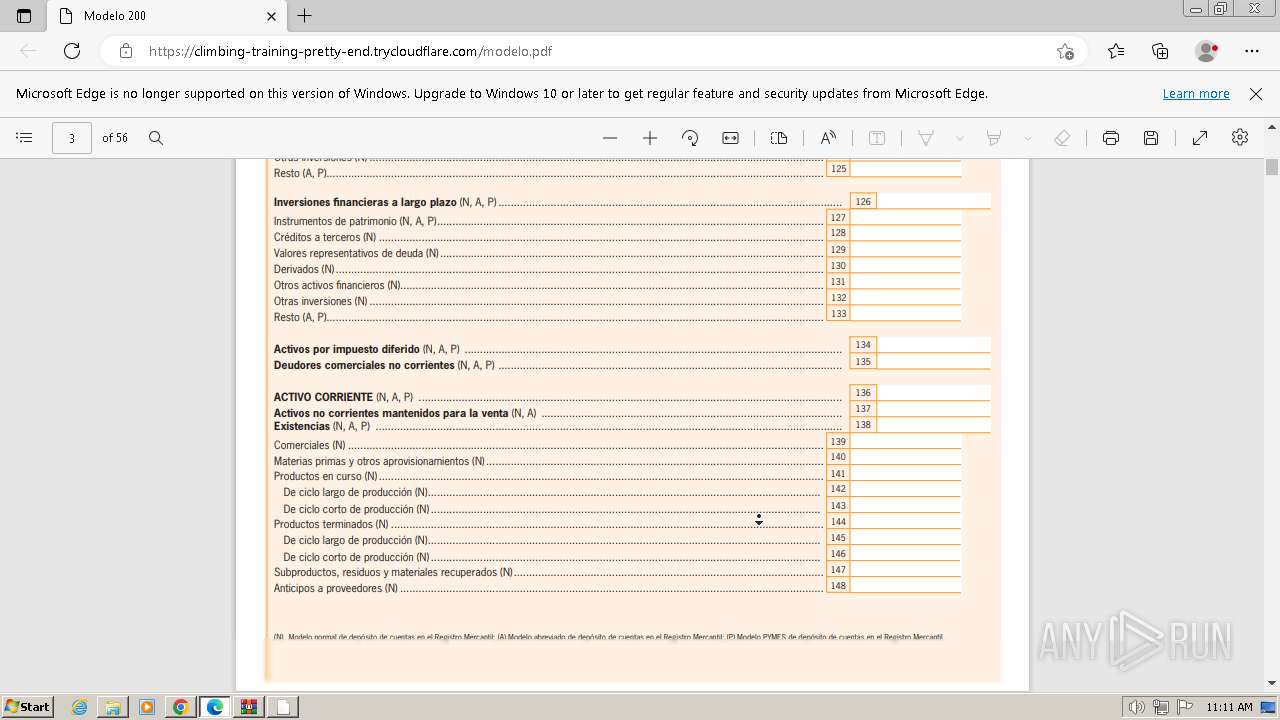Open Settings and more menu

[1252, 51]
